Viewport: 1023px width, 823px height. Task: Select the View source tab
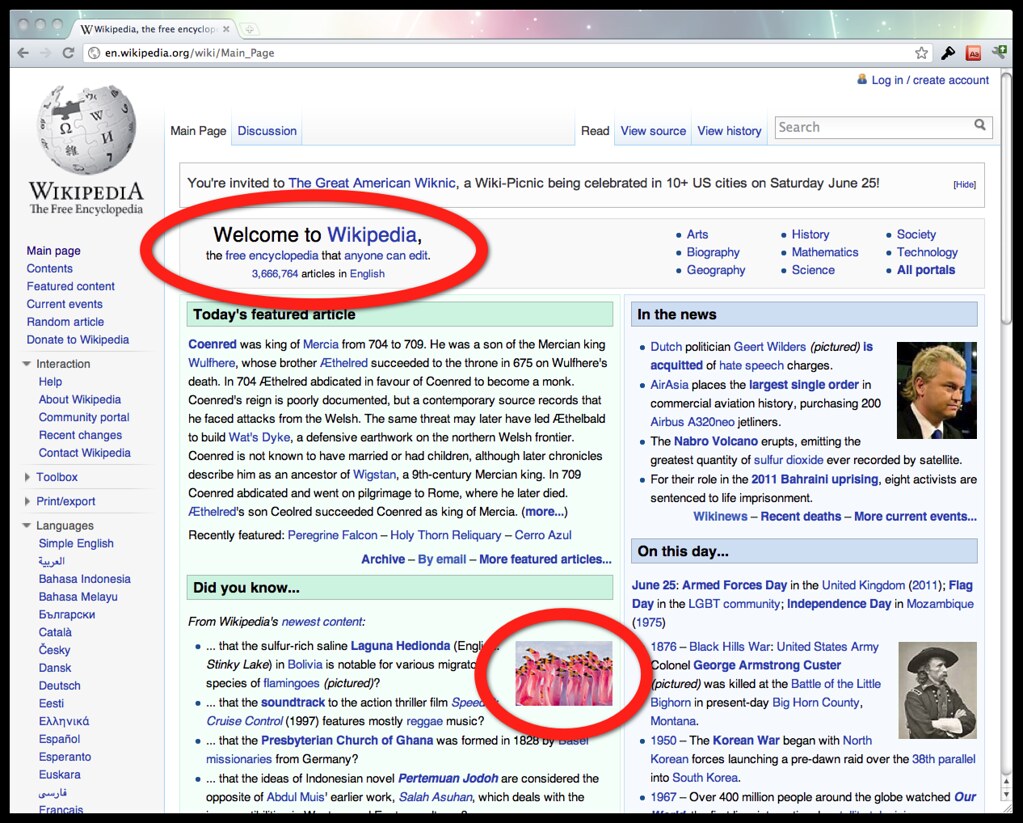653,131
